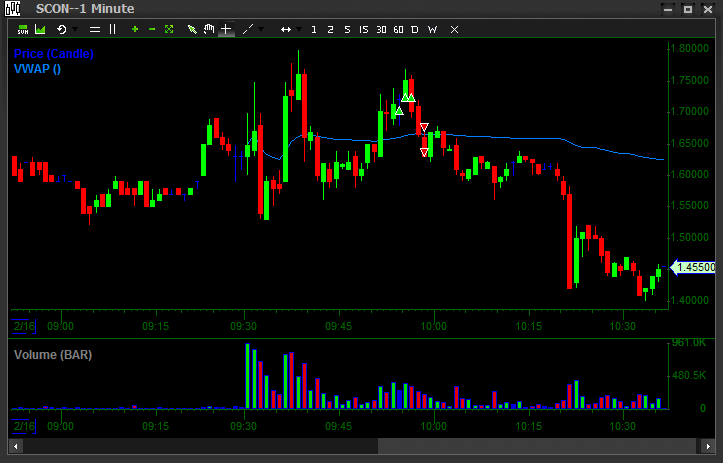The height and width of the screenshot is (463, 723).
Task: Select the pointer arrow tool
Action: click(192, 30)
